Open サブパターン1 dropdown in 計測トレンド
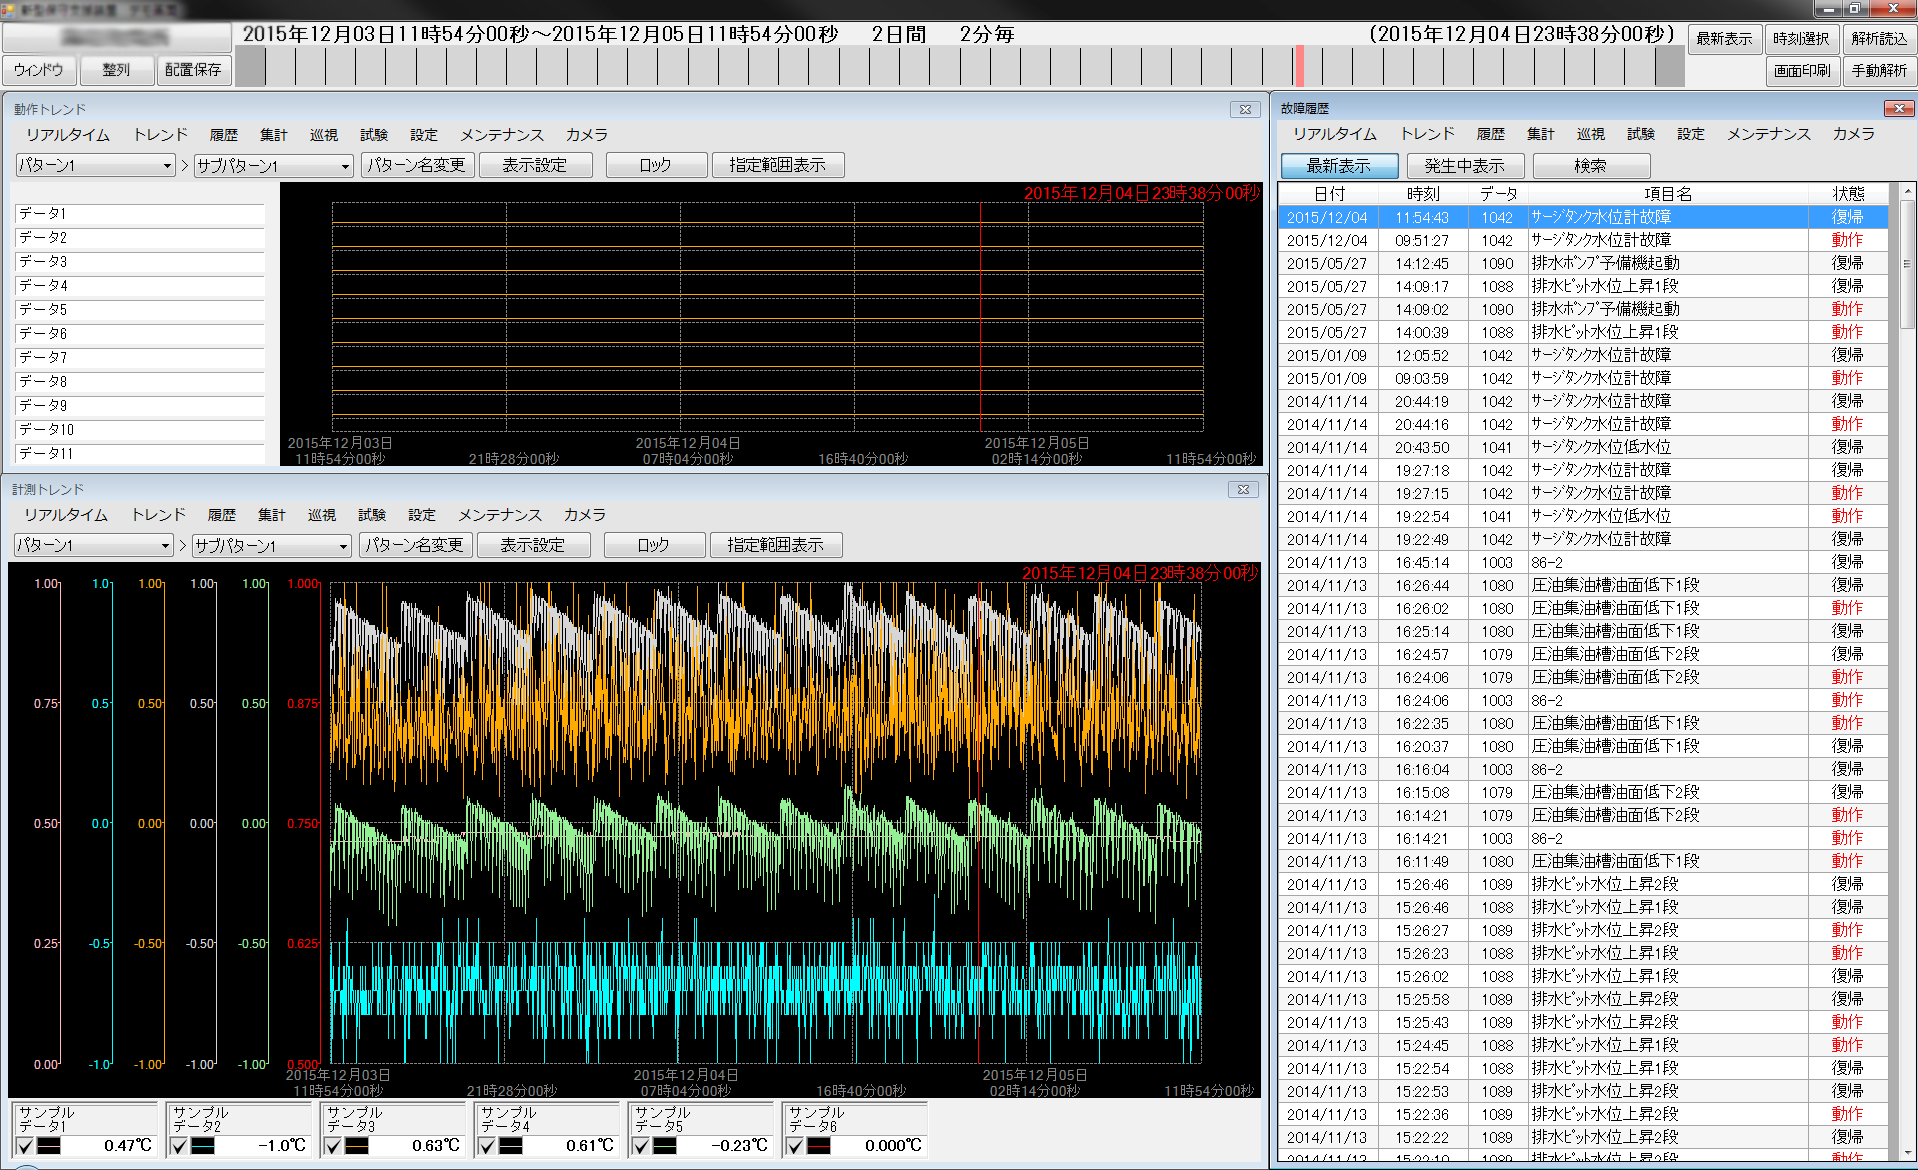 tap(271, 545)
